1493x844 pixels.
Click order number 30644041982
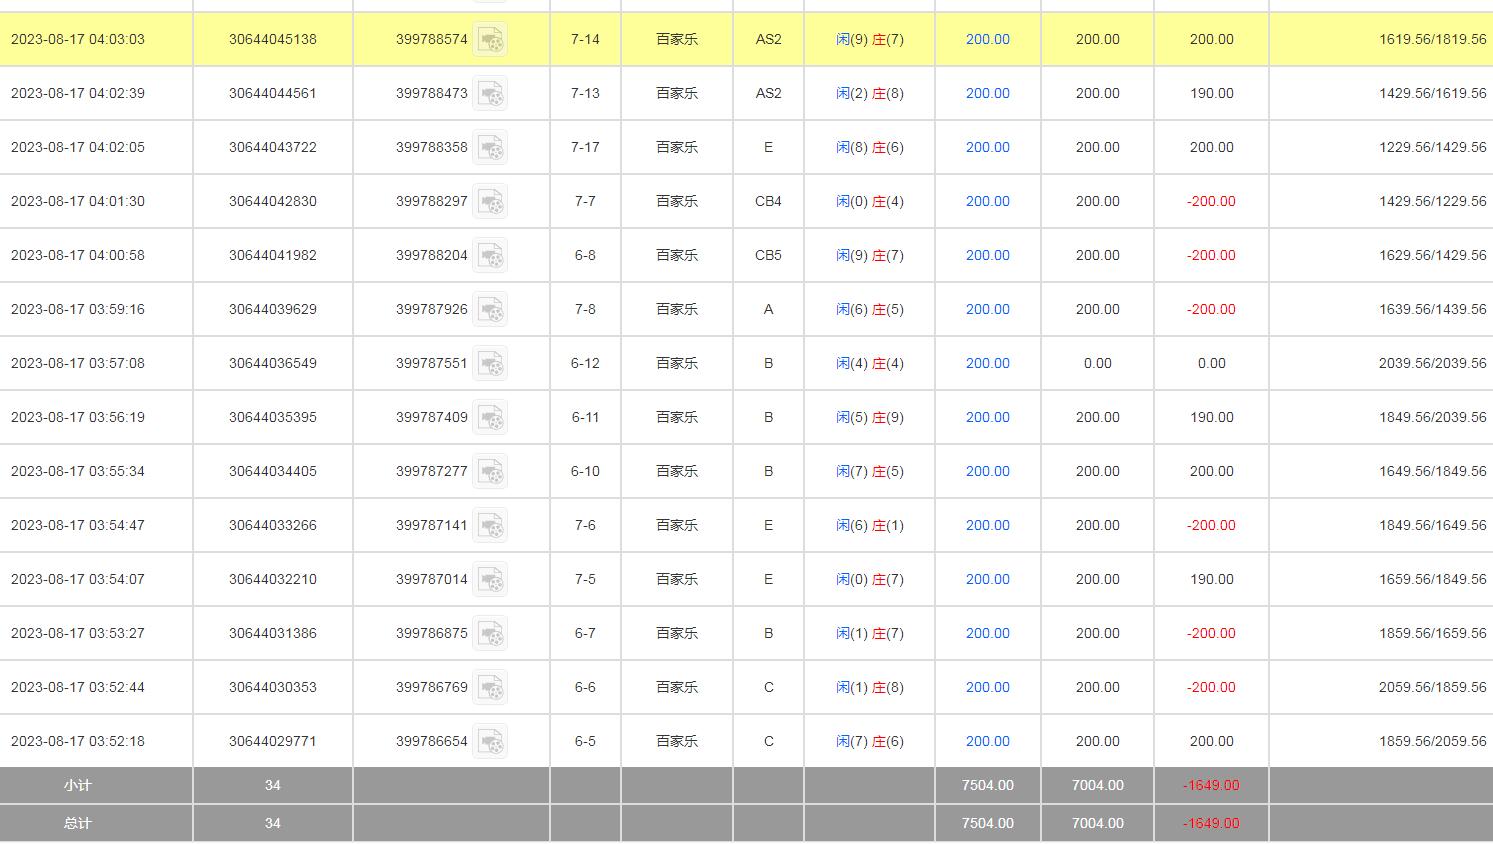click(273, 255)
